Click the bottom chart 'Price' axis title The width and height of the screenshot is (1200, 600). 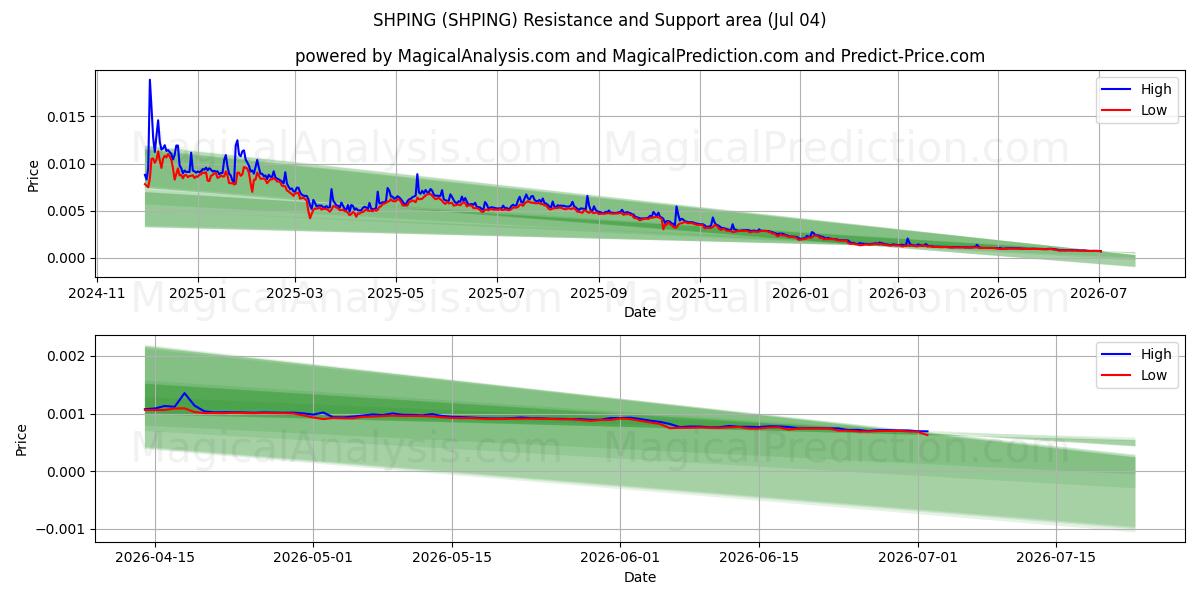click(22, 440)
